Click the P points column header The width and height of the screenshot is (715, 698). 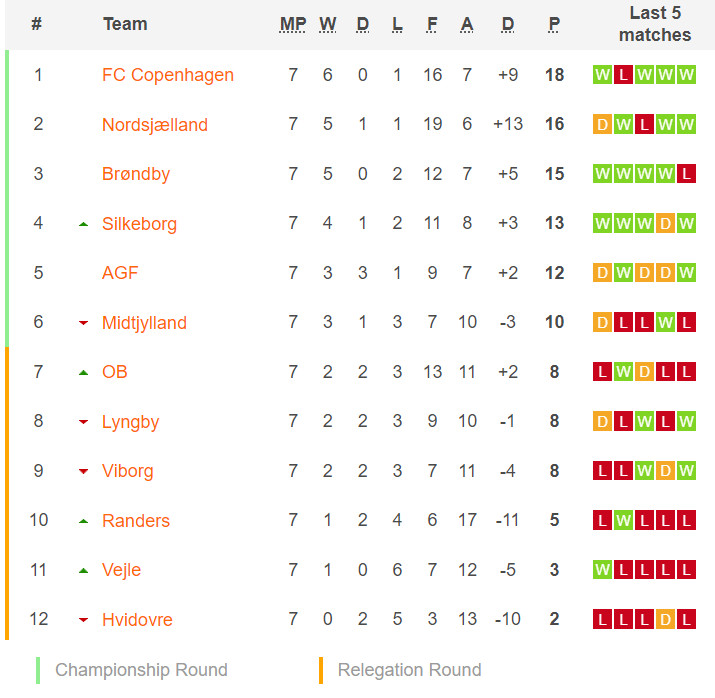point(554,24)
